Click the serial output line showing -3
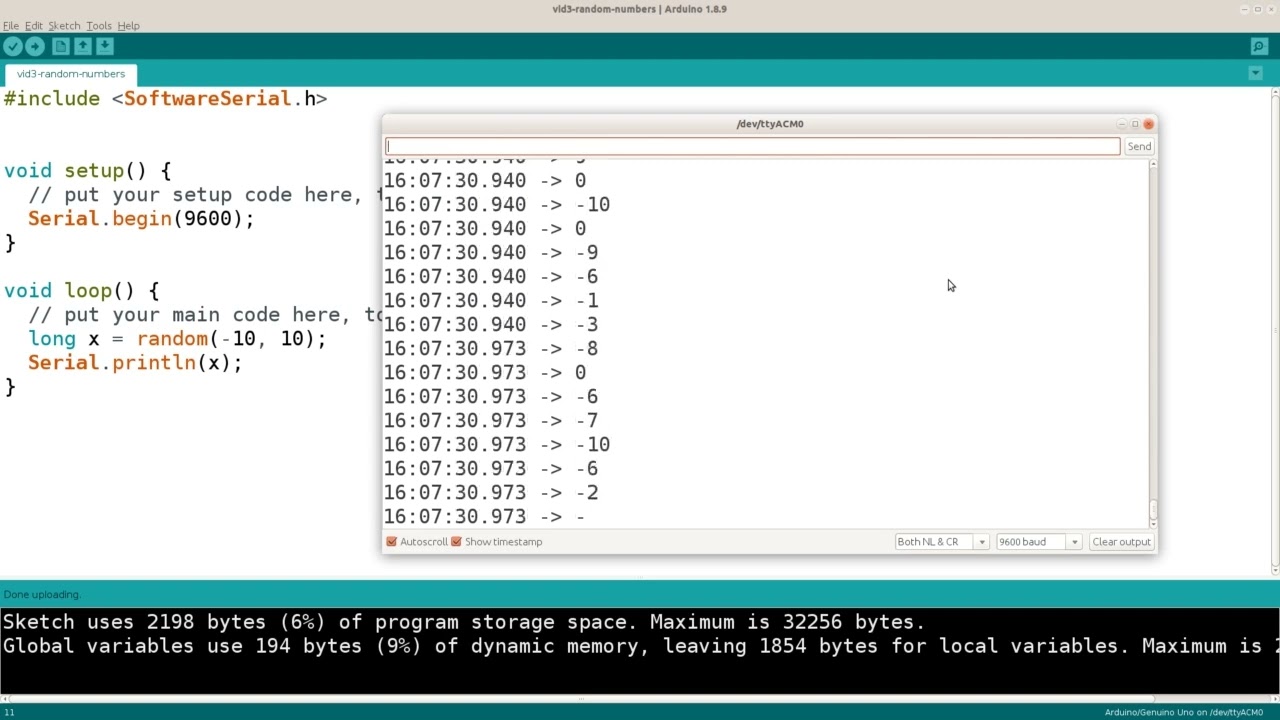1280x720 pixels. [491, 325]
